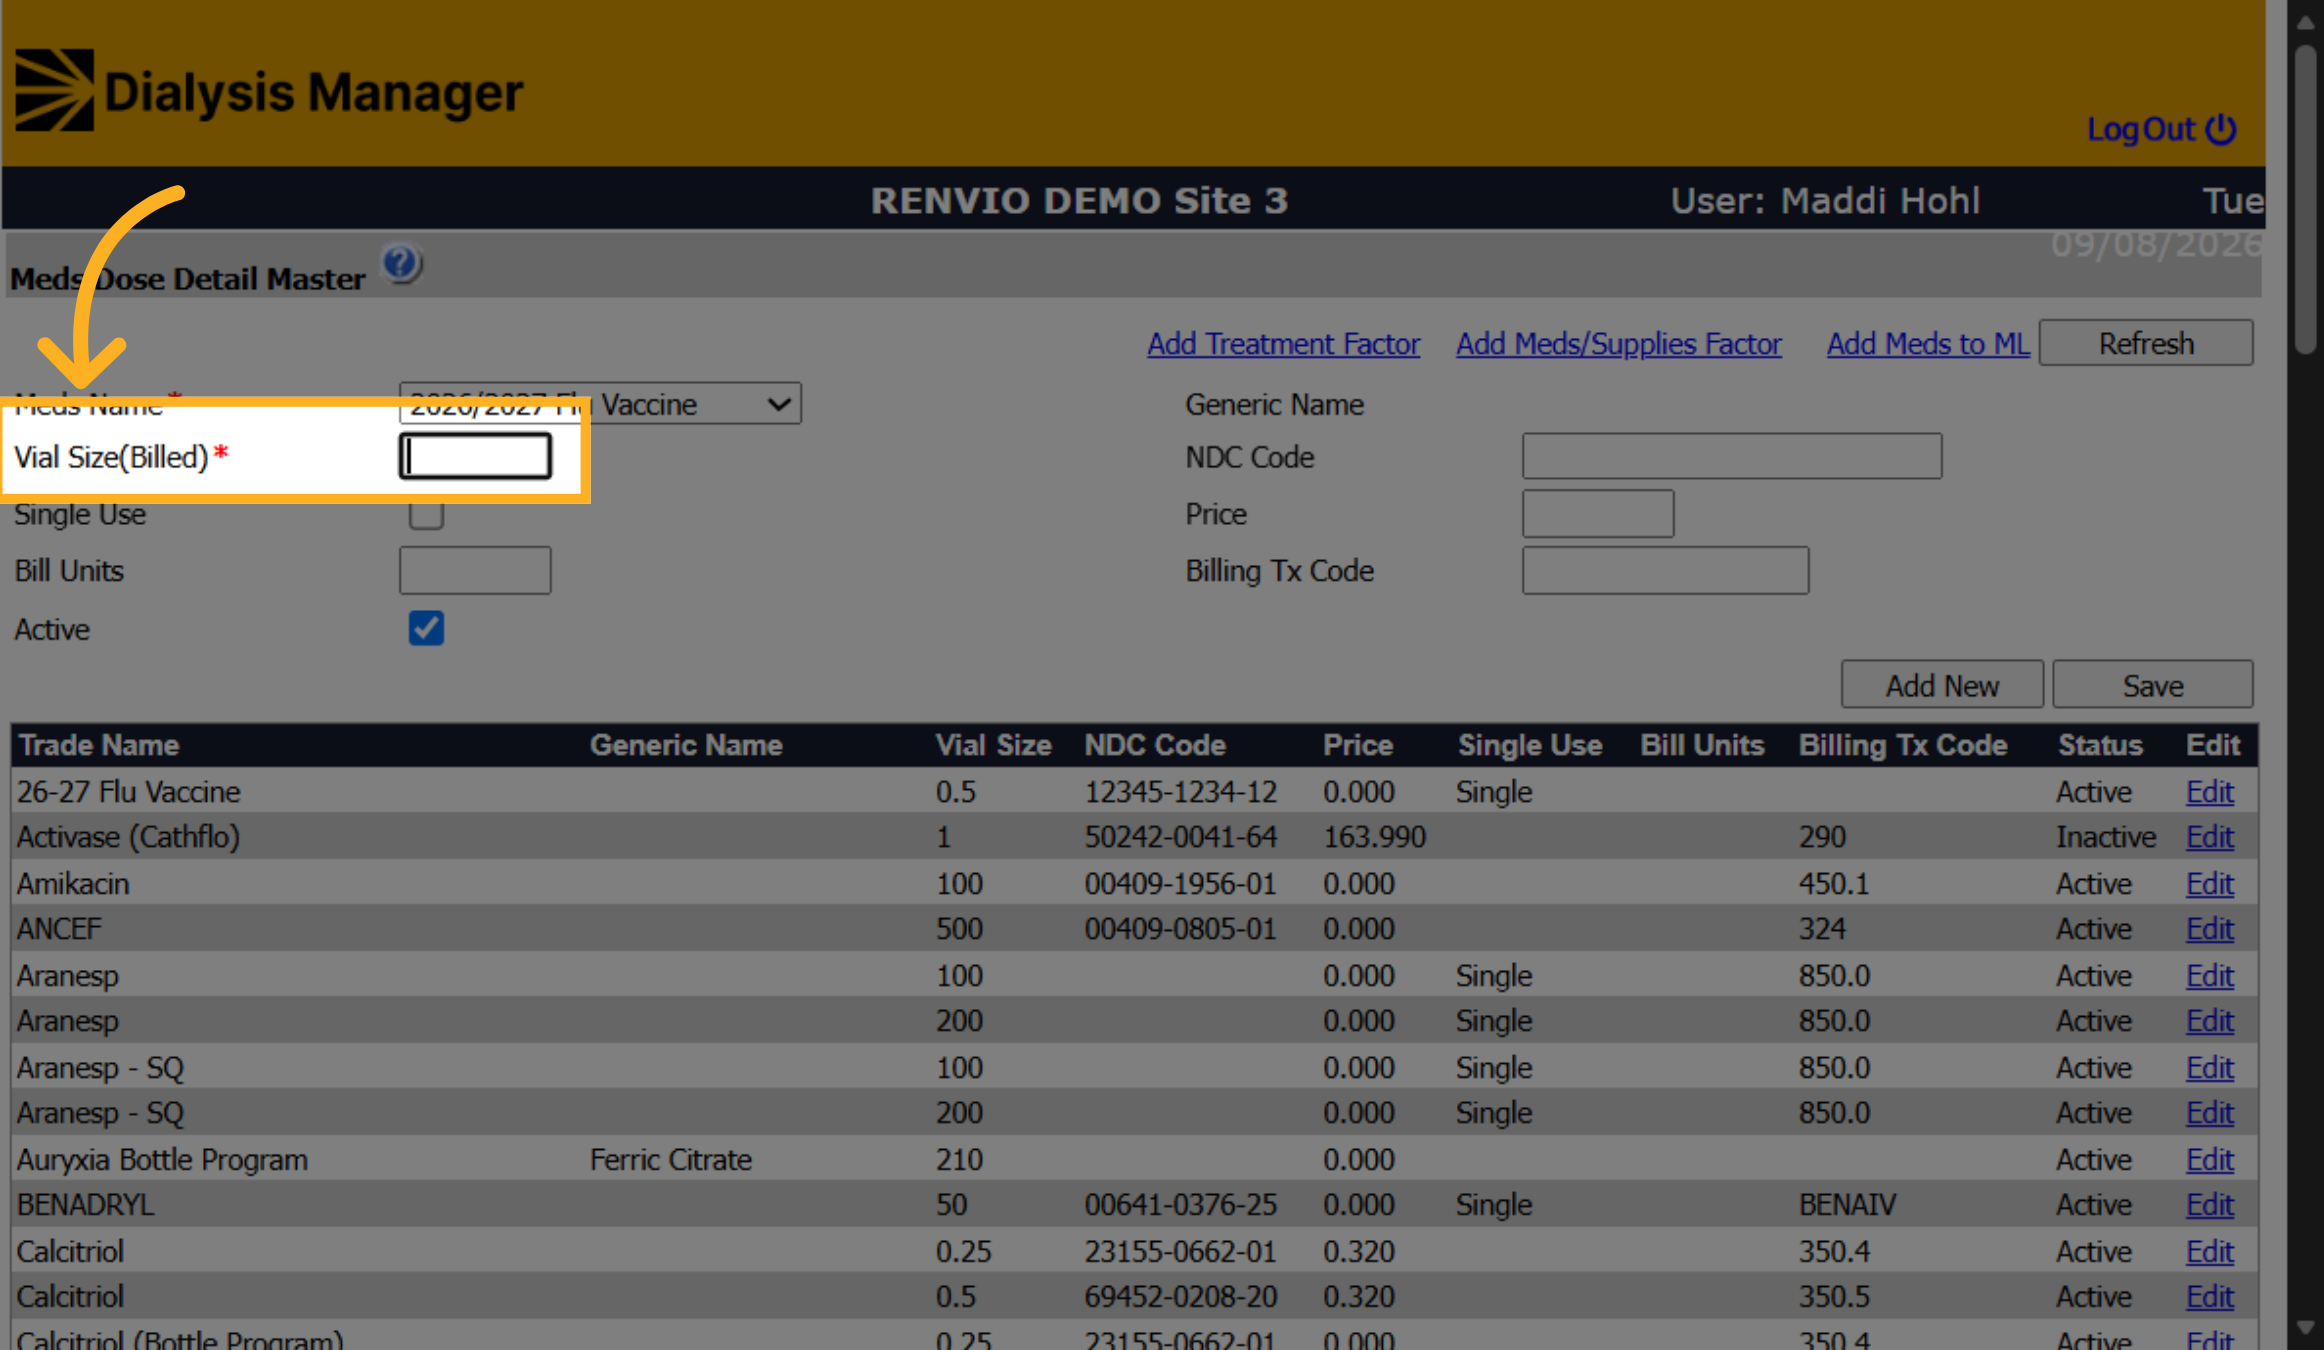The width and height of the screenshot is (2324, 1350).
Task: Click the scrollbar down arrow
Action: 2306,1328
